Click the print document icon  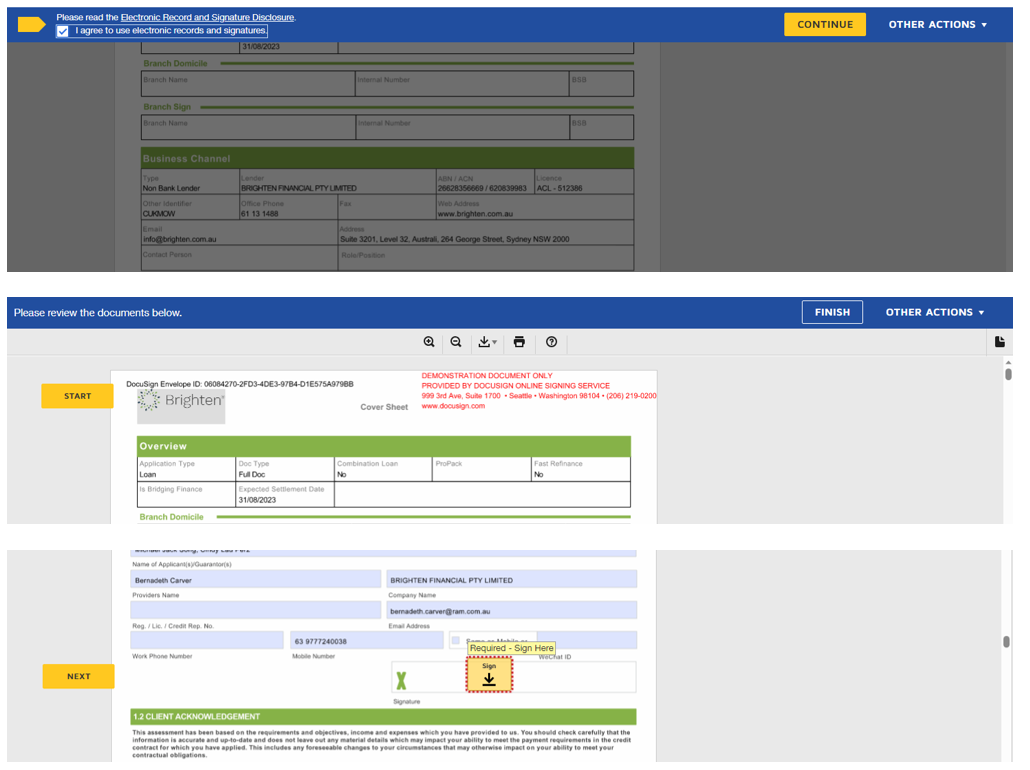click(x=519, y=342)
